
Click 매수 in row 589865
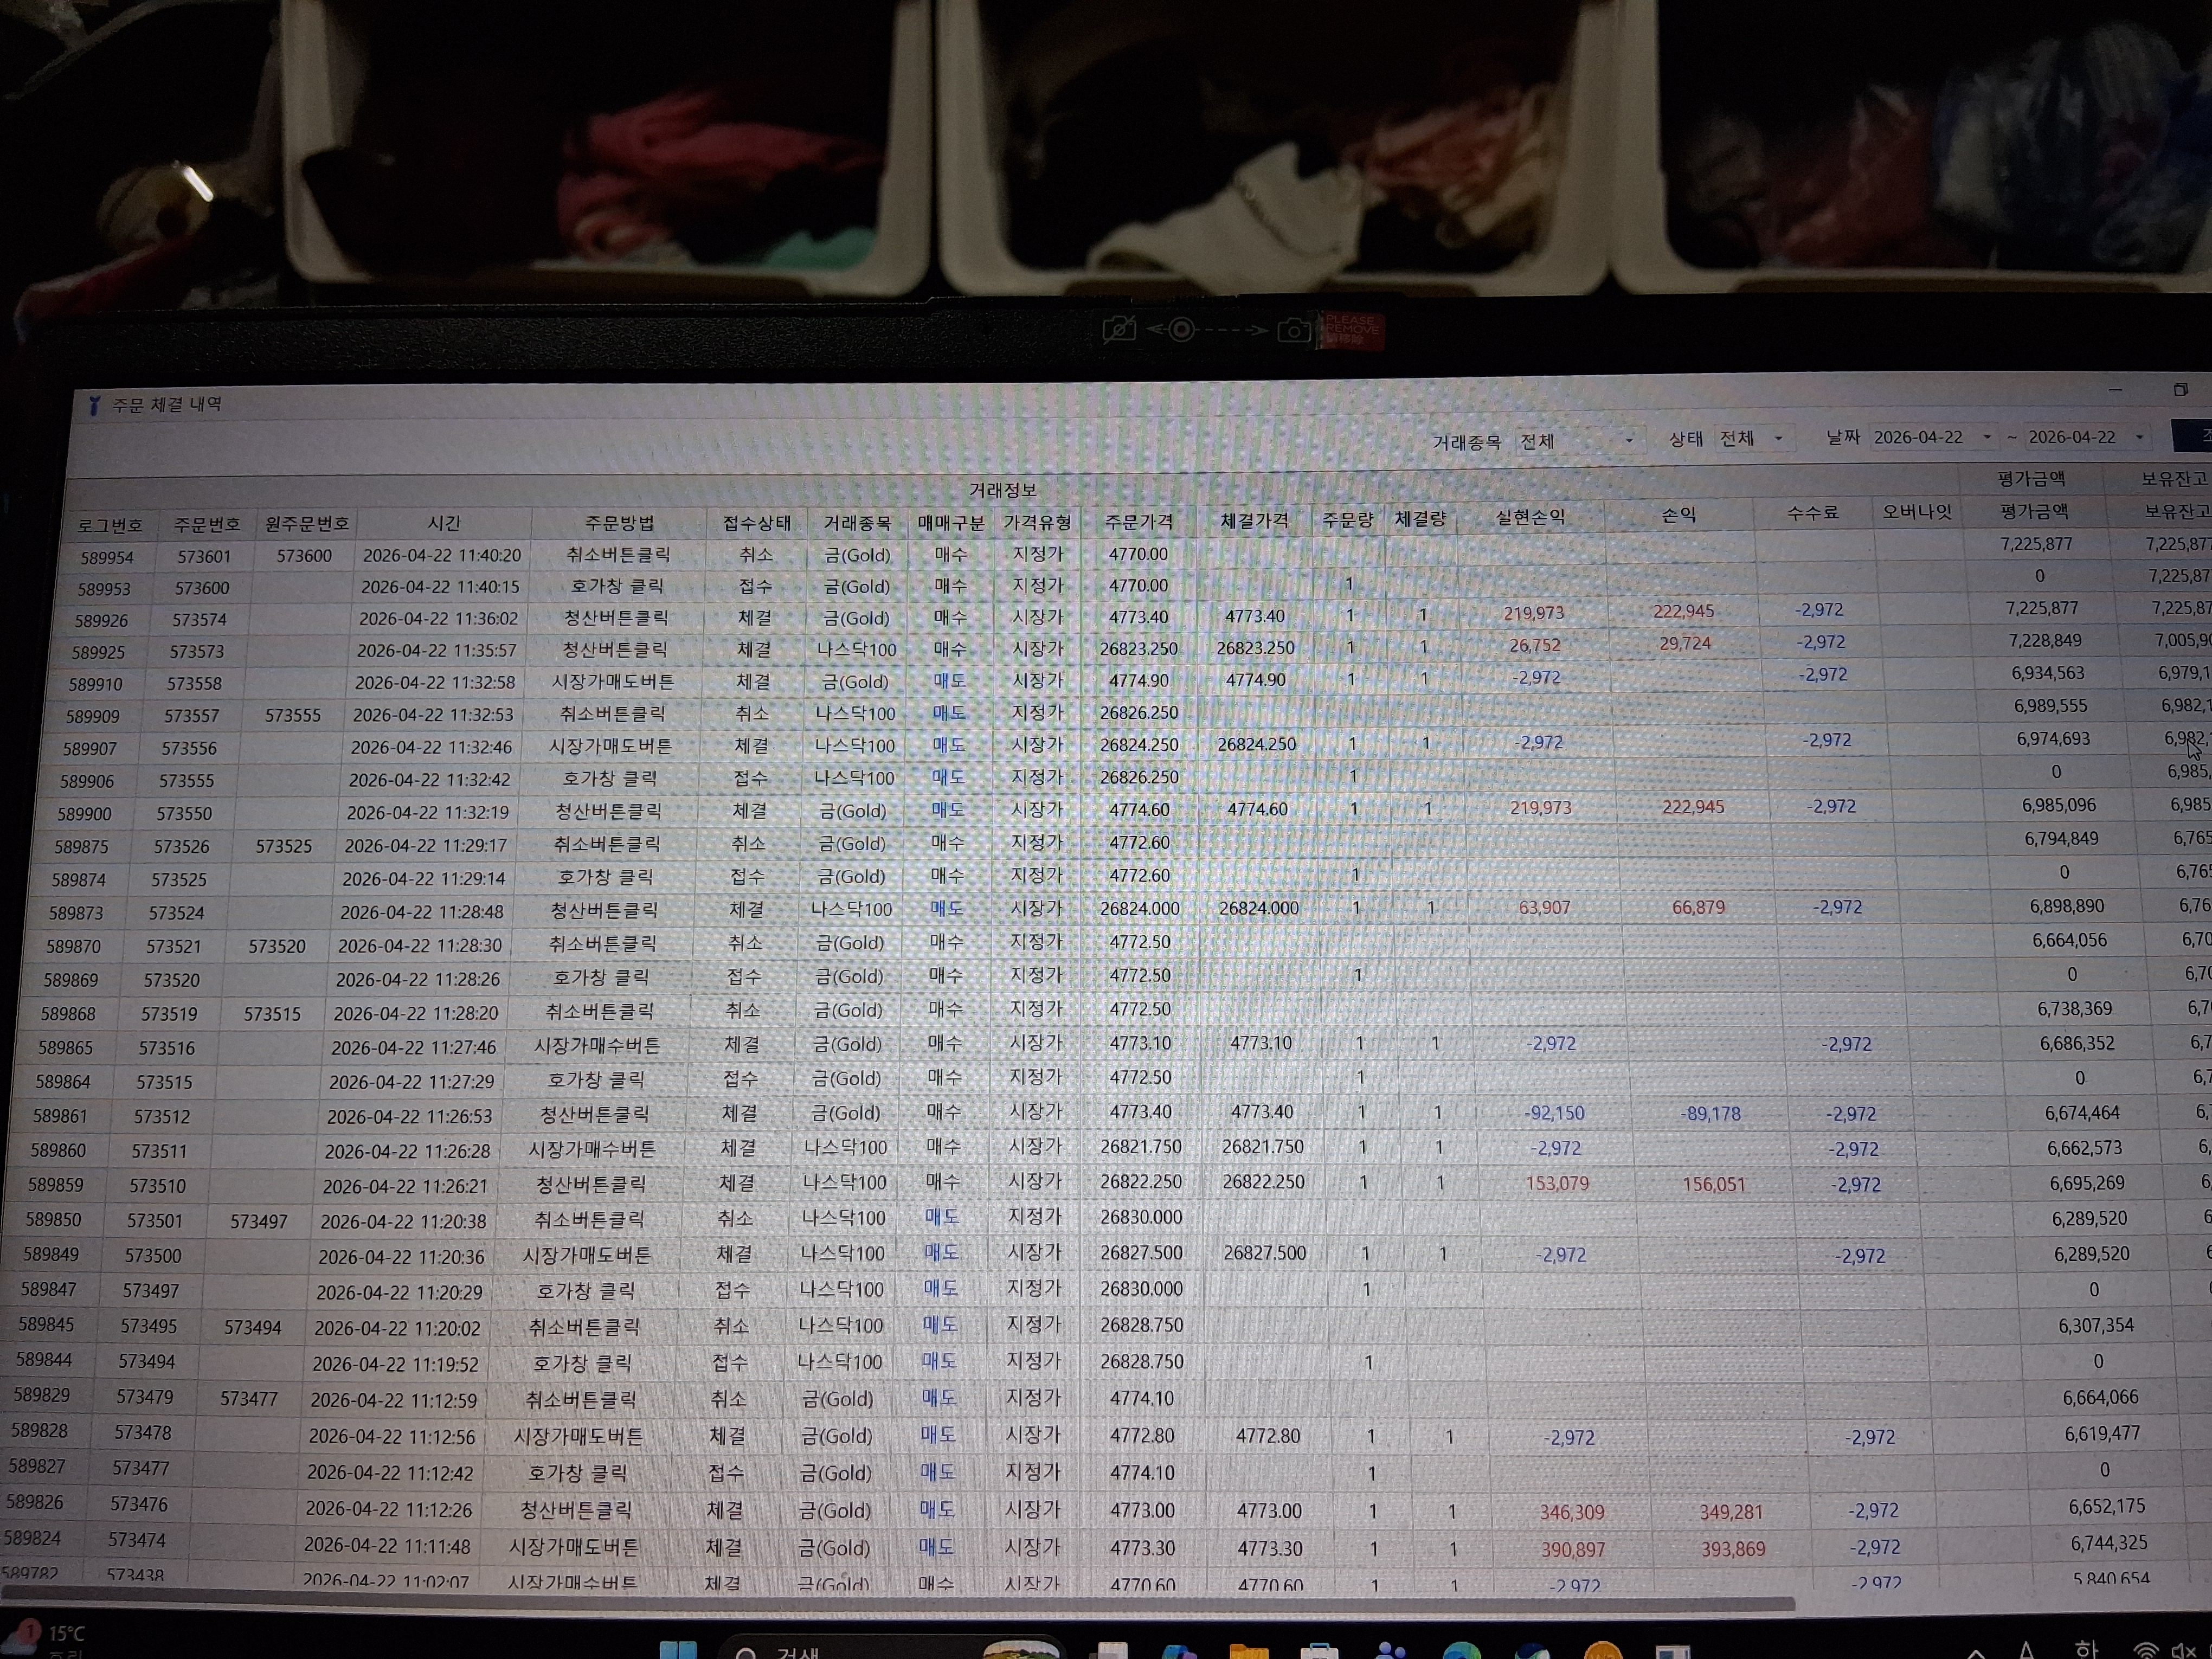[x=945, y=1043]
